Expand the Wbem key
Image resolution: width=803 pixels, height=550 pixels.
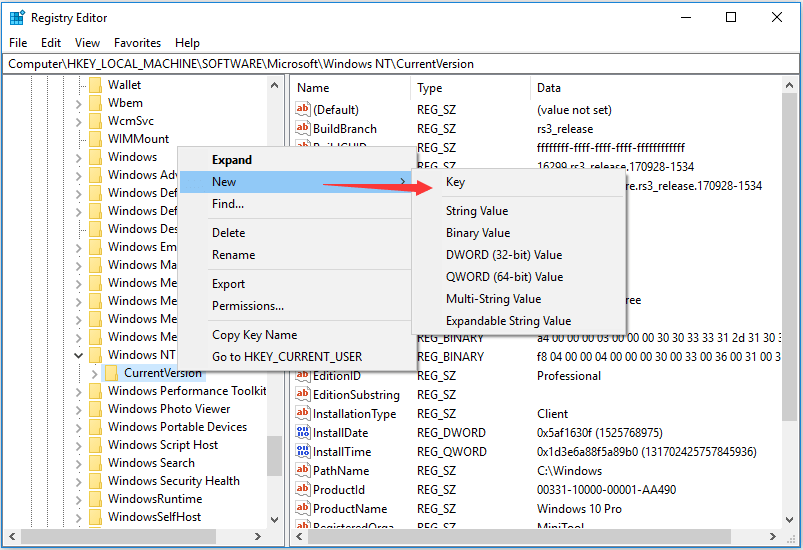tap(78, 104)
